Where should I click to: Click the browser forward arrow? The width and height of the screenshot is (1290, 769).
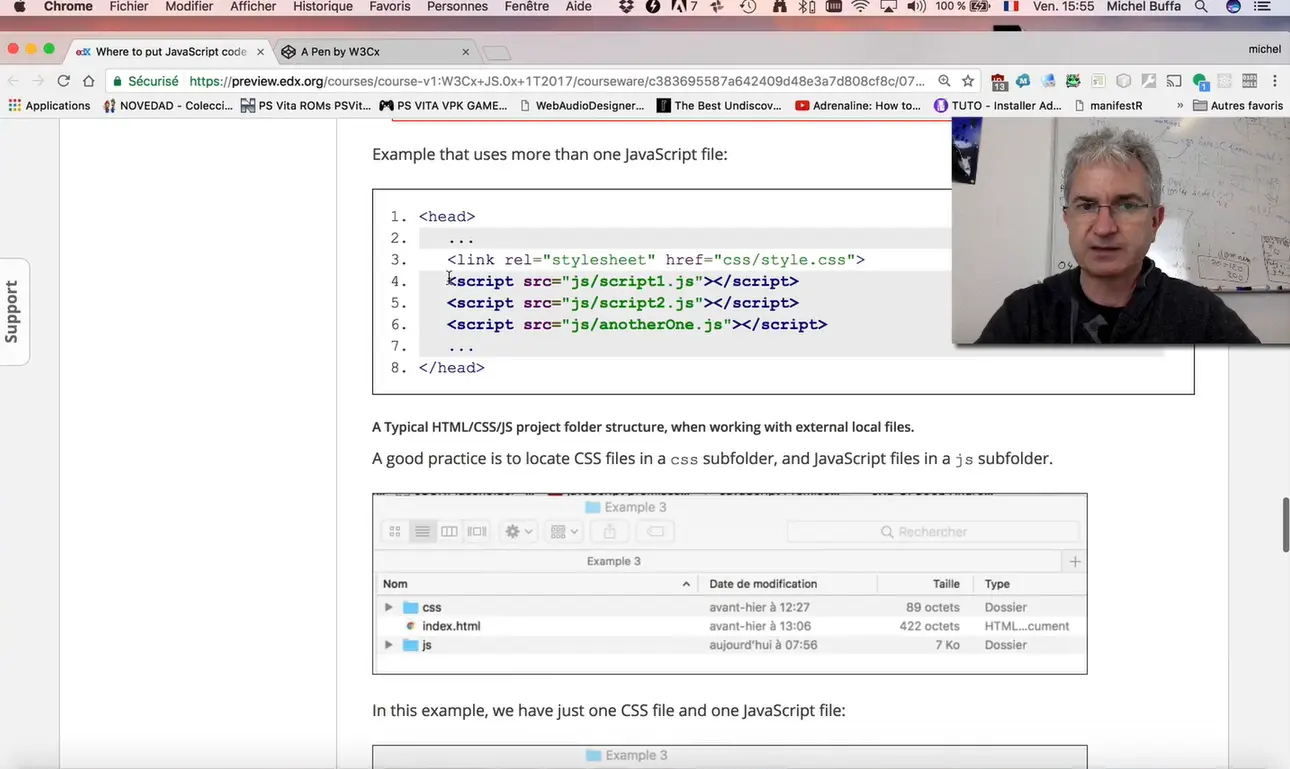(38, 81)
